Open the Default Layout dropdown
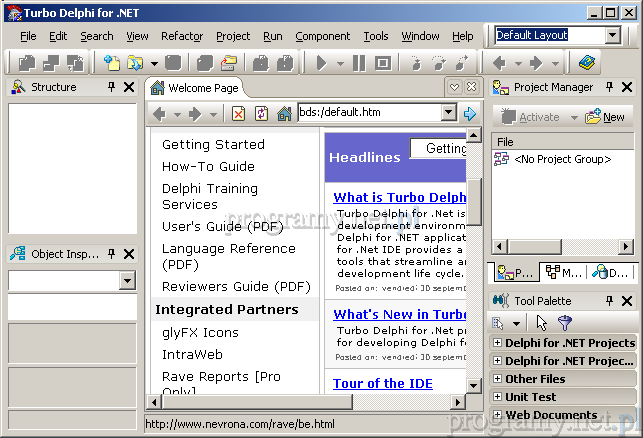This screenshot has width=643, height=438. pos(612,35)
